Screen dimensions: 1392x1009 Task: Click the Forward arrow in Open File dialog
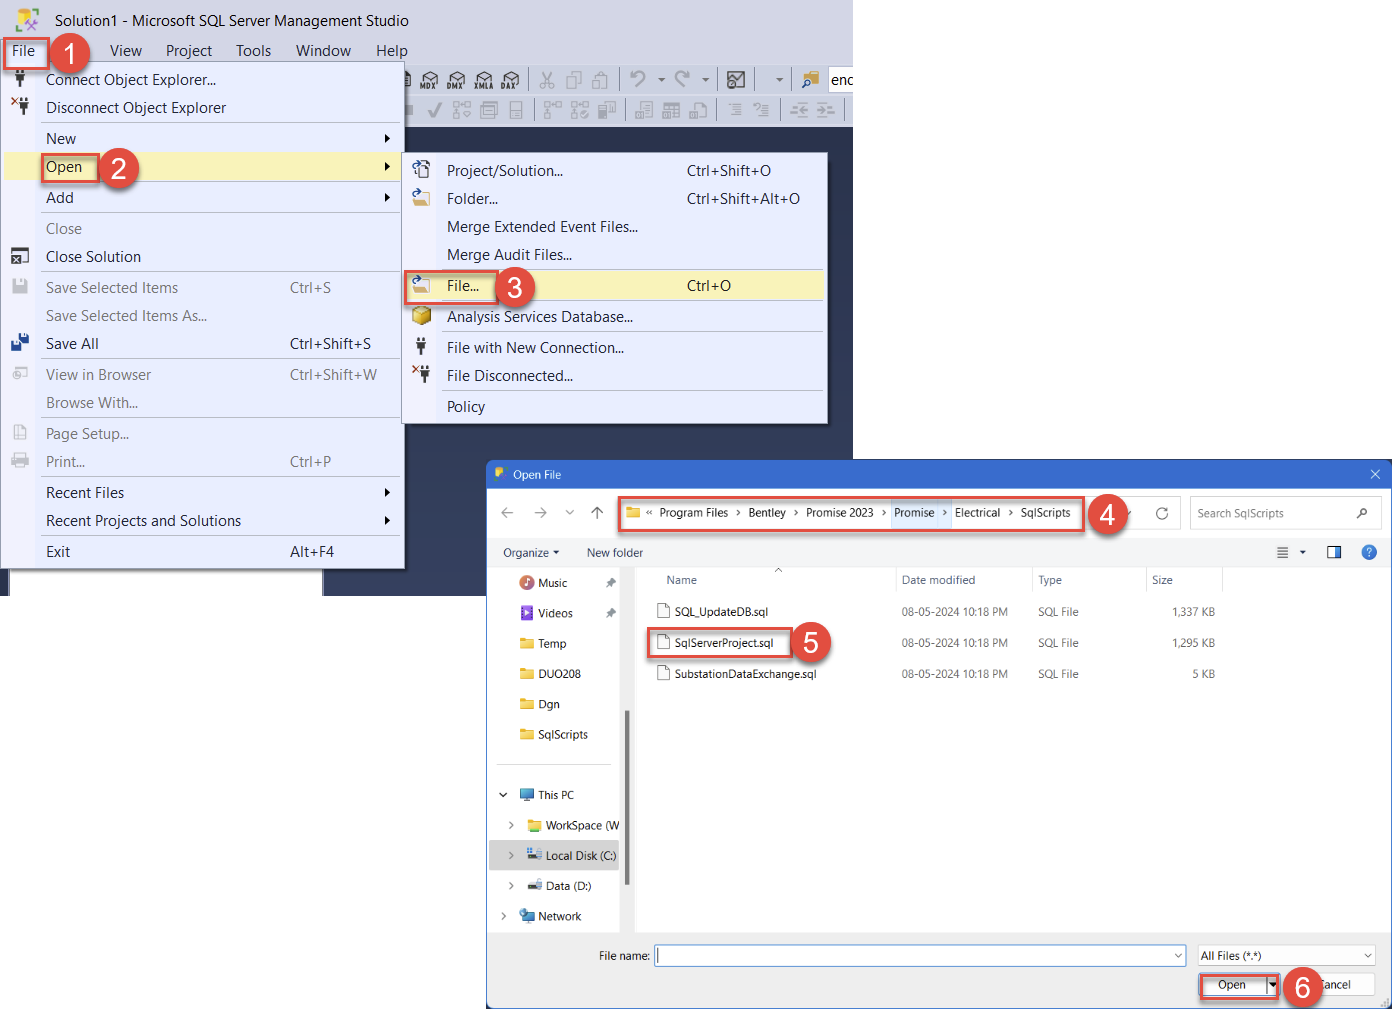540,513
